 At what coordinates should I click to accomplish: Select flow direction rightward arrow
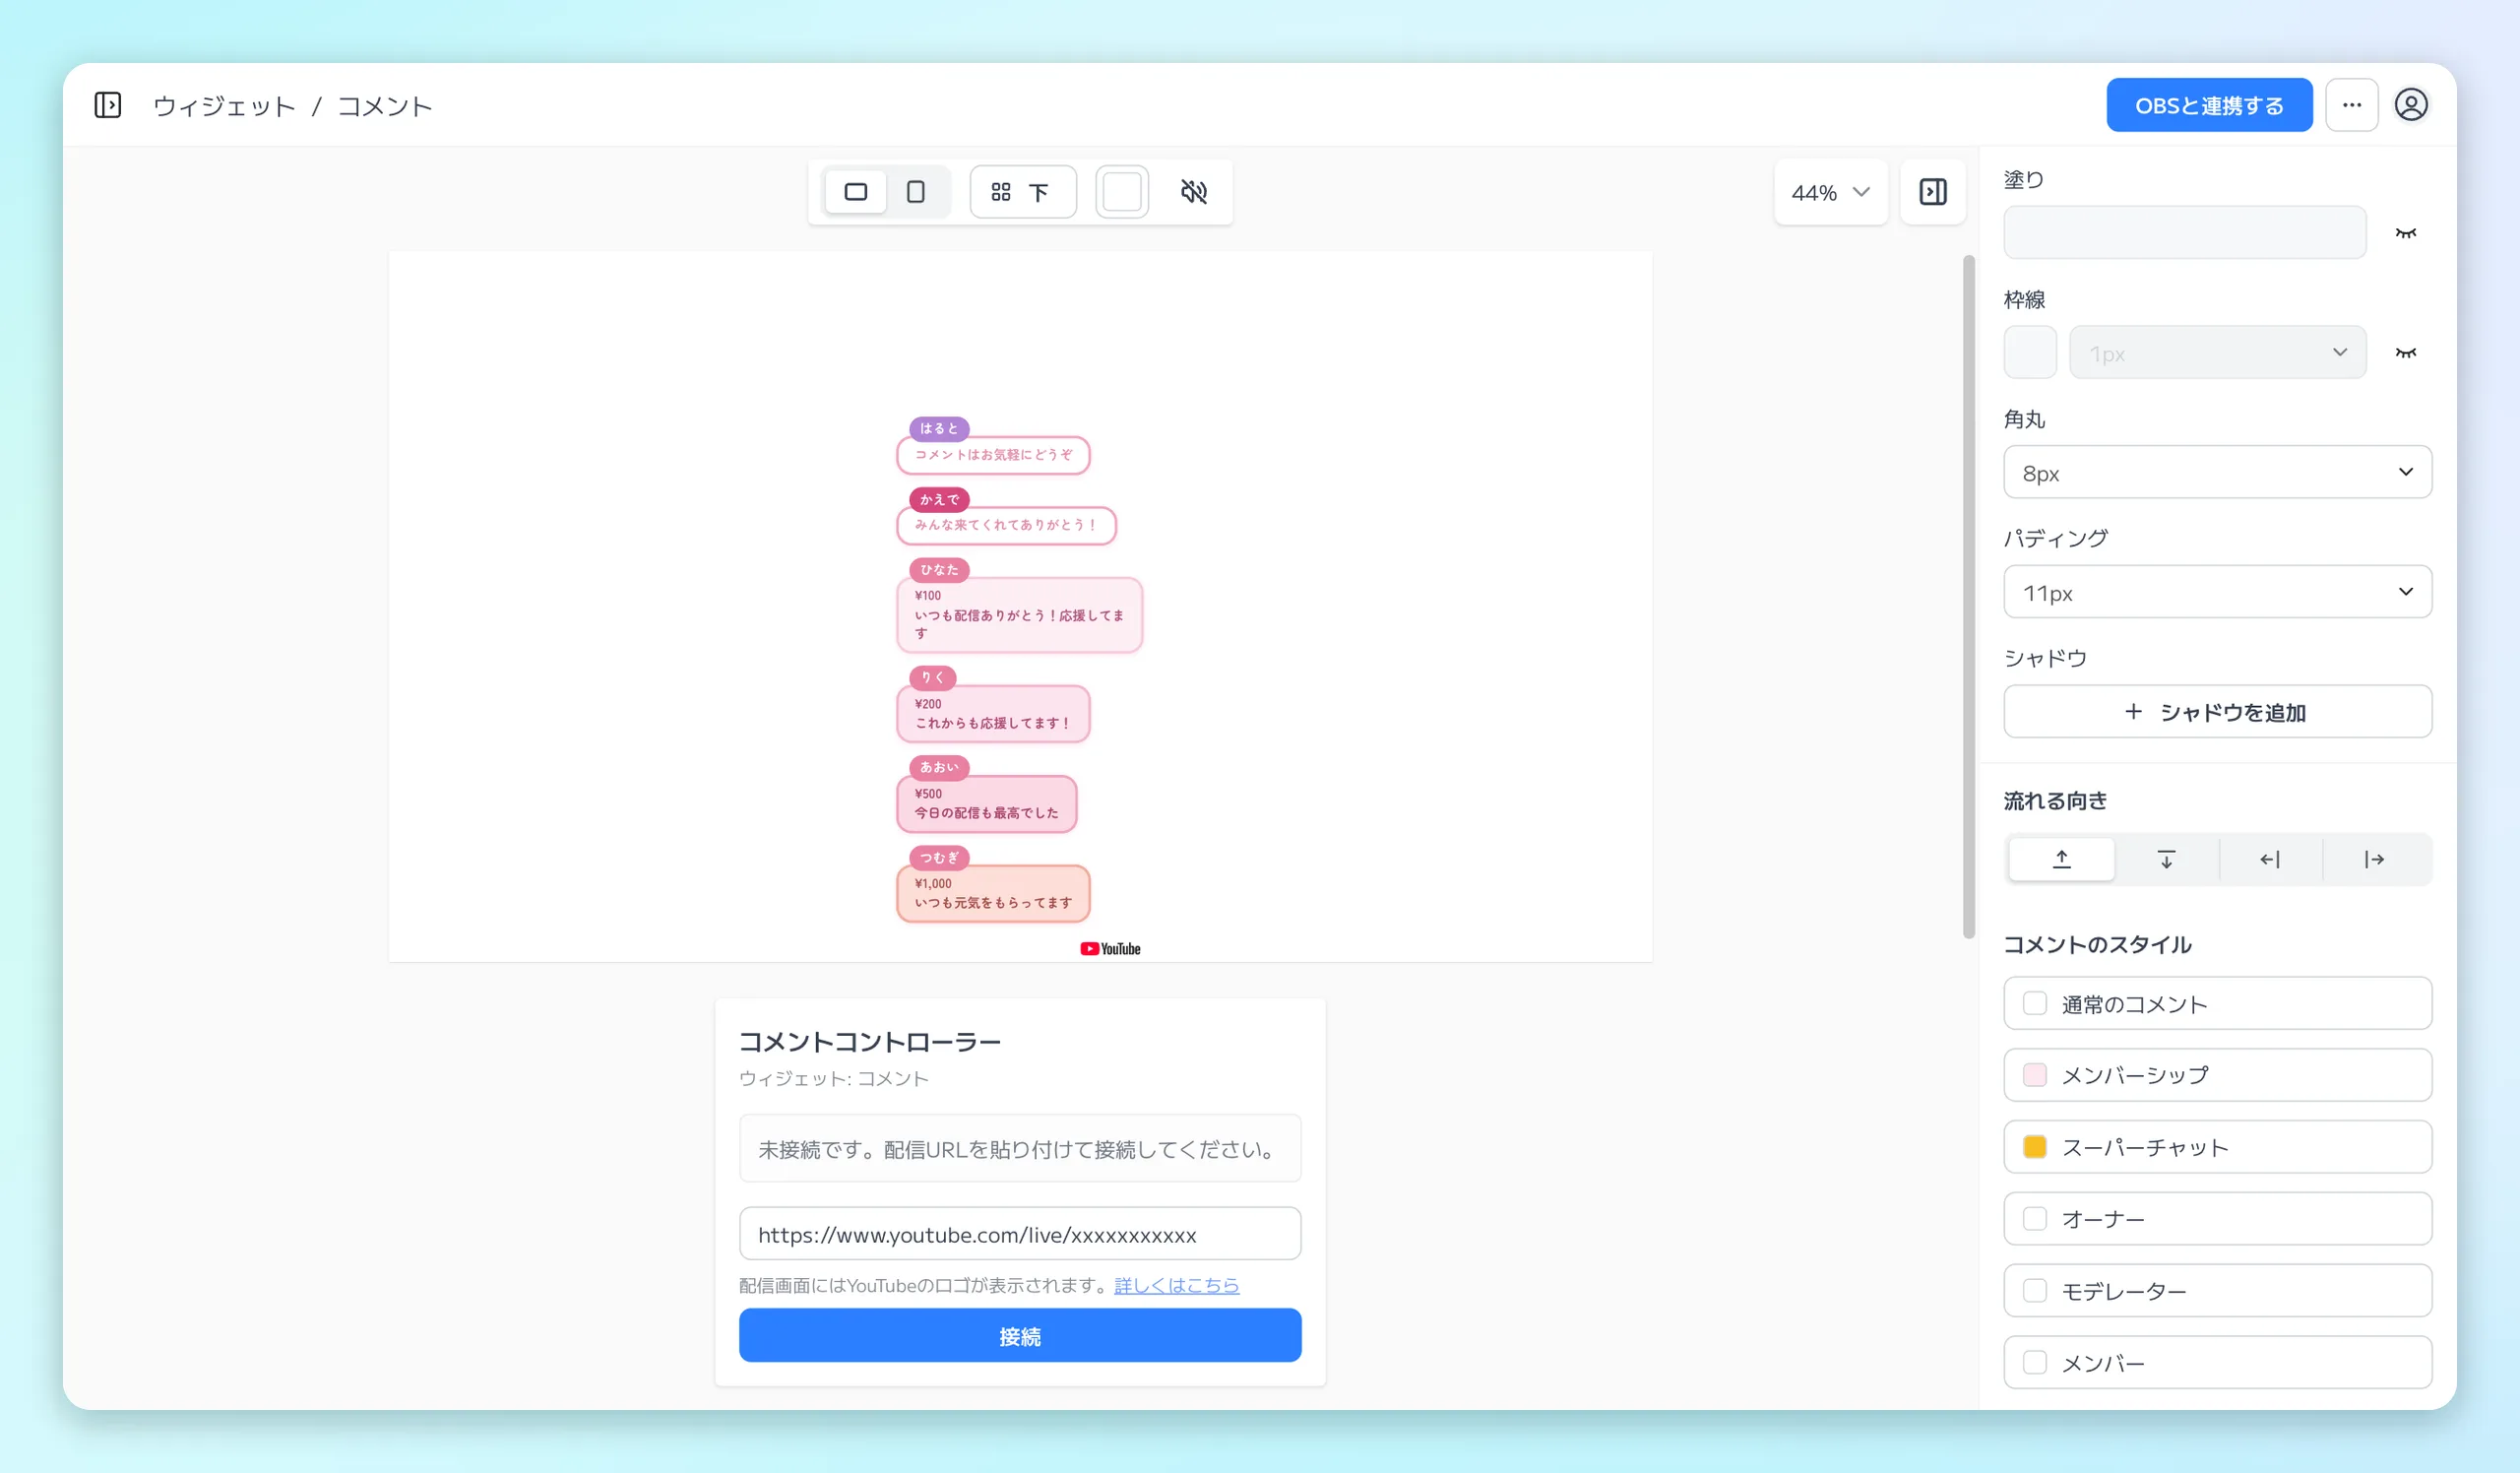[x=2374, y=860]
